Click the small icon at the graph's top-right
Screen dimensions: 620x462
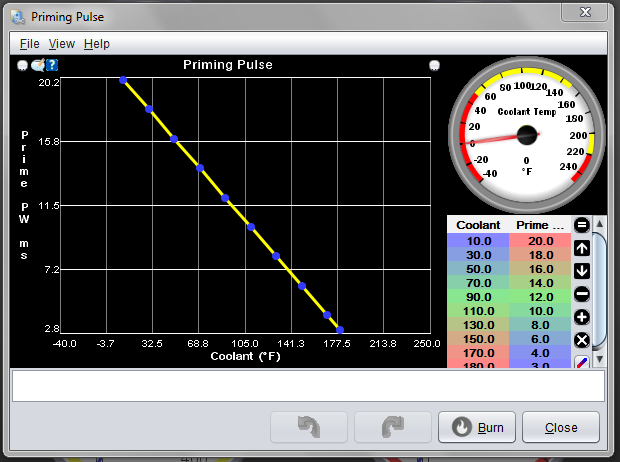[434, 65]
